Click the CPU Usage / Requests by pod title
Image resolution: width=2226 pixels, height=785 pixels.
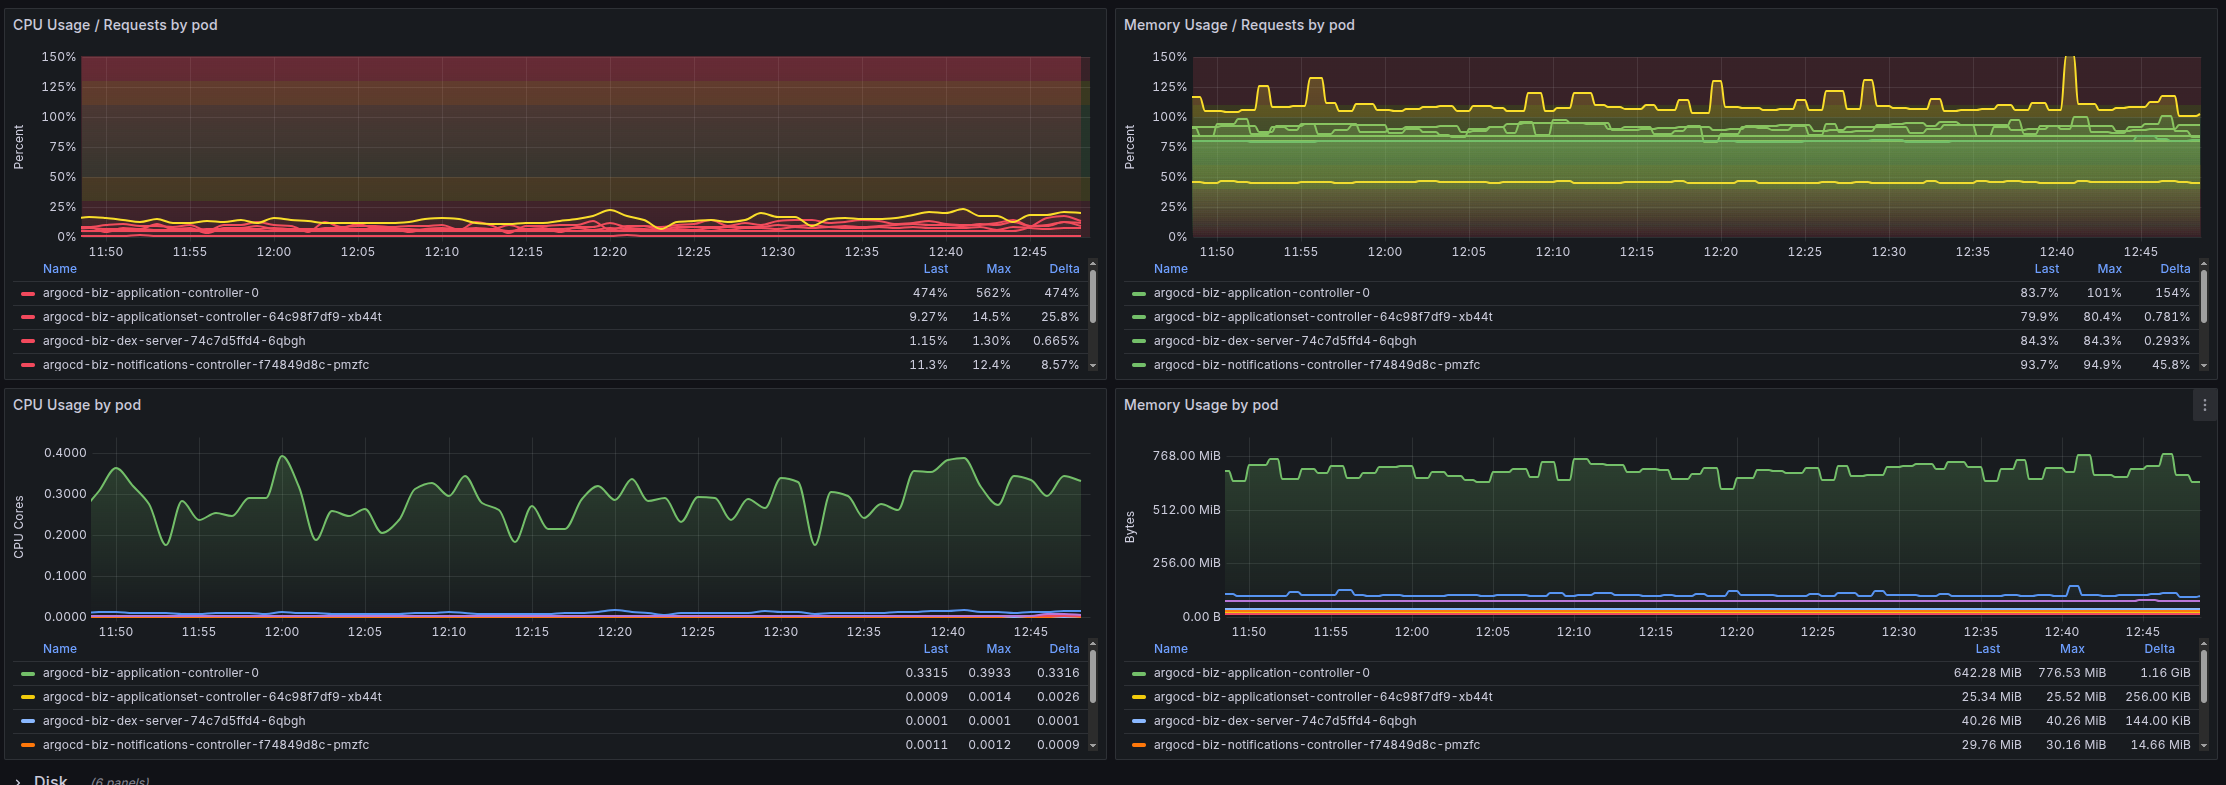pyautogui.click(x=115, y=25)
